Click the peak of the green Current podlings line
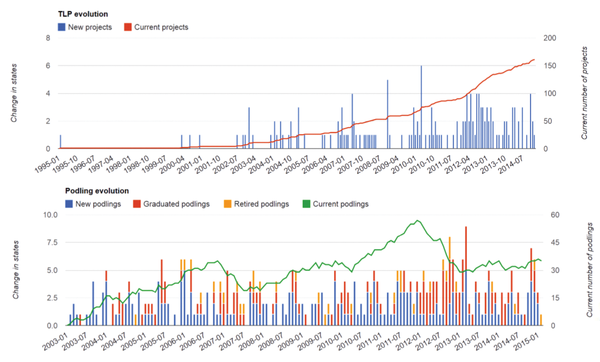The width and height of the screenshot is (600, 362). (x=418, y=220)
